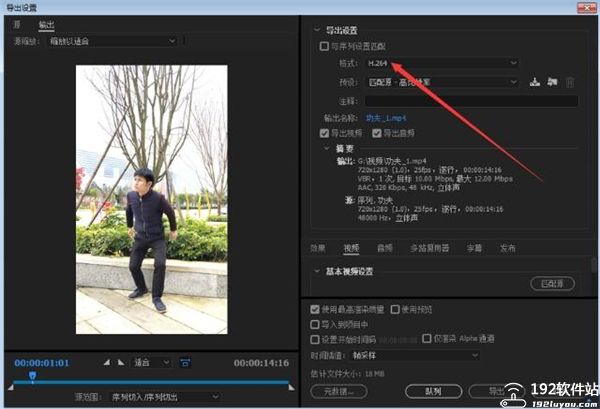This screenshot has width=600, height=409.
Task: Click the delete preset trash icon
Action: click(x=570, y=81)
